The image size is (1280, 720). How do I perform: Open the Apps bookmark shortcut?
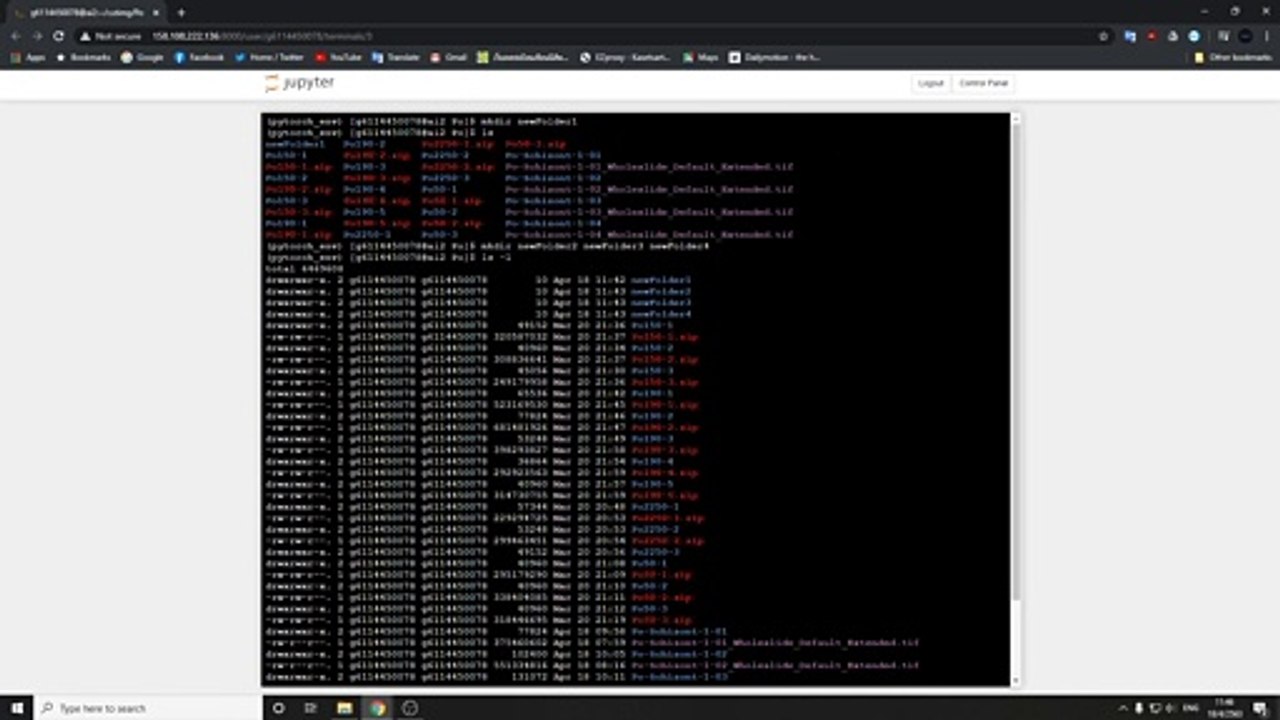pyautogui.click(x=28, y=57)
